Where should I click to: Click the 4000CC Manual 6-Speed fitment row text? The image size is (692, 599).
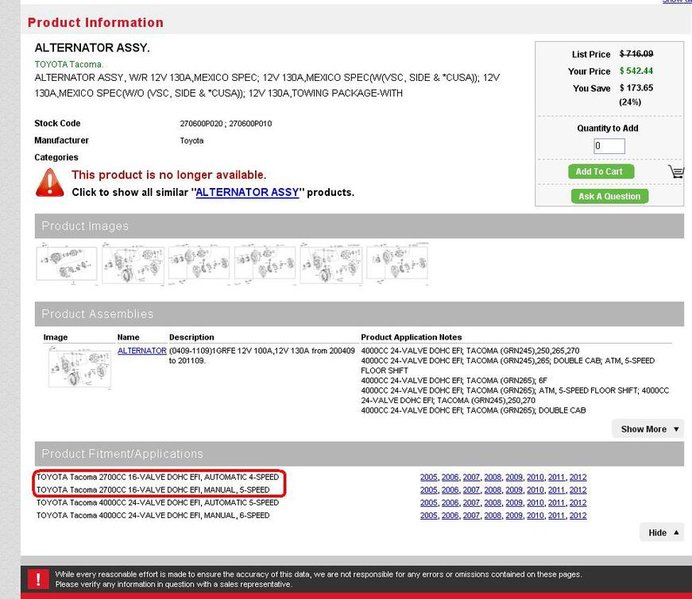153,516
